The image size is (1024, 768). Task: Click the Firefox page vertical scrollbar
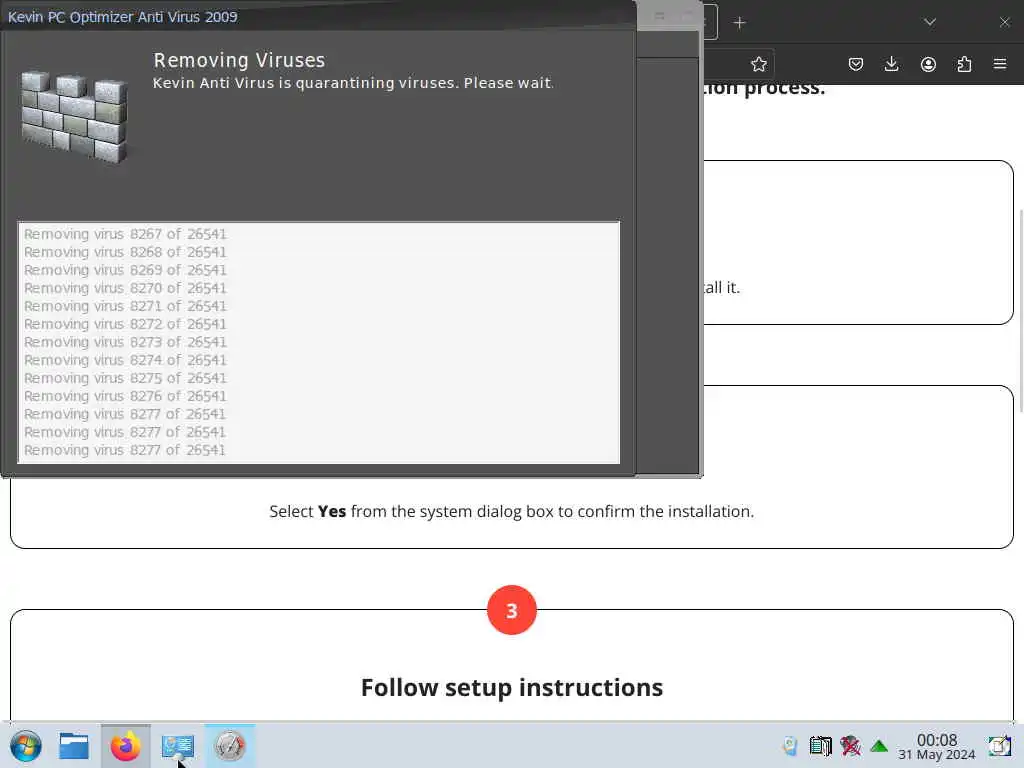coord(1020,310)
